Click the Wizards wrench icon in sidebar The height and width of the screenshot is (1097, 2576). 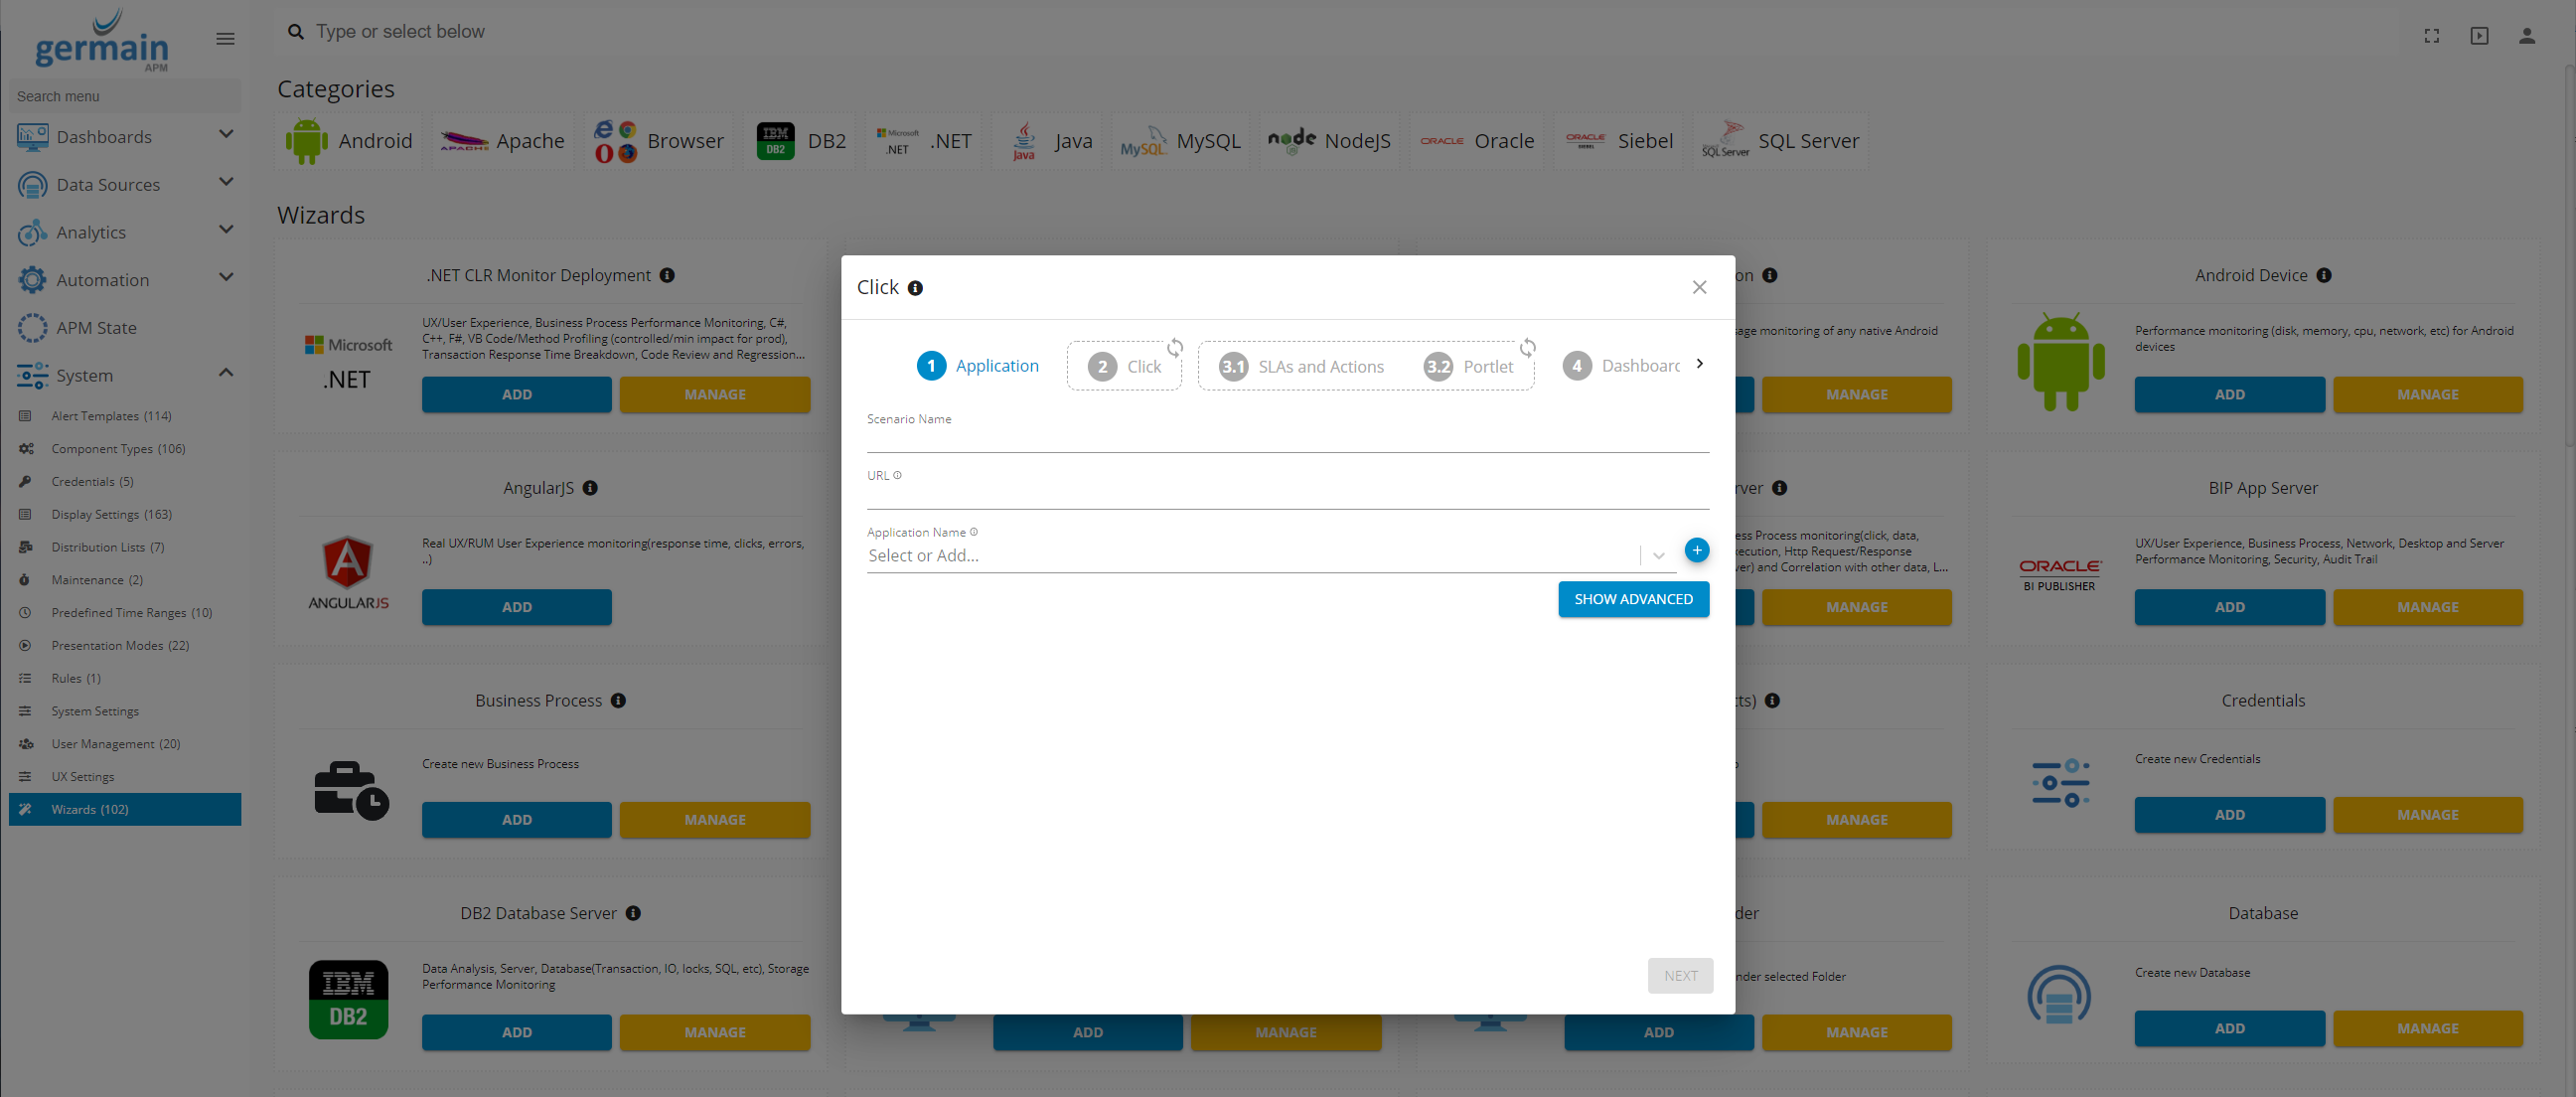[x=27, y=809]
